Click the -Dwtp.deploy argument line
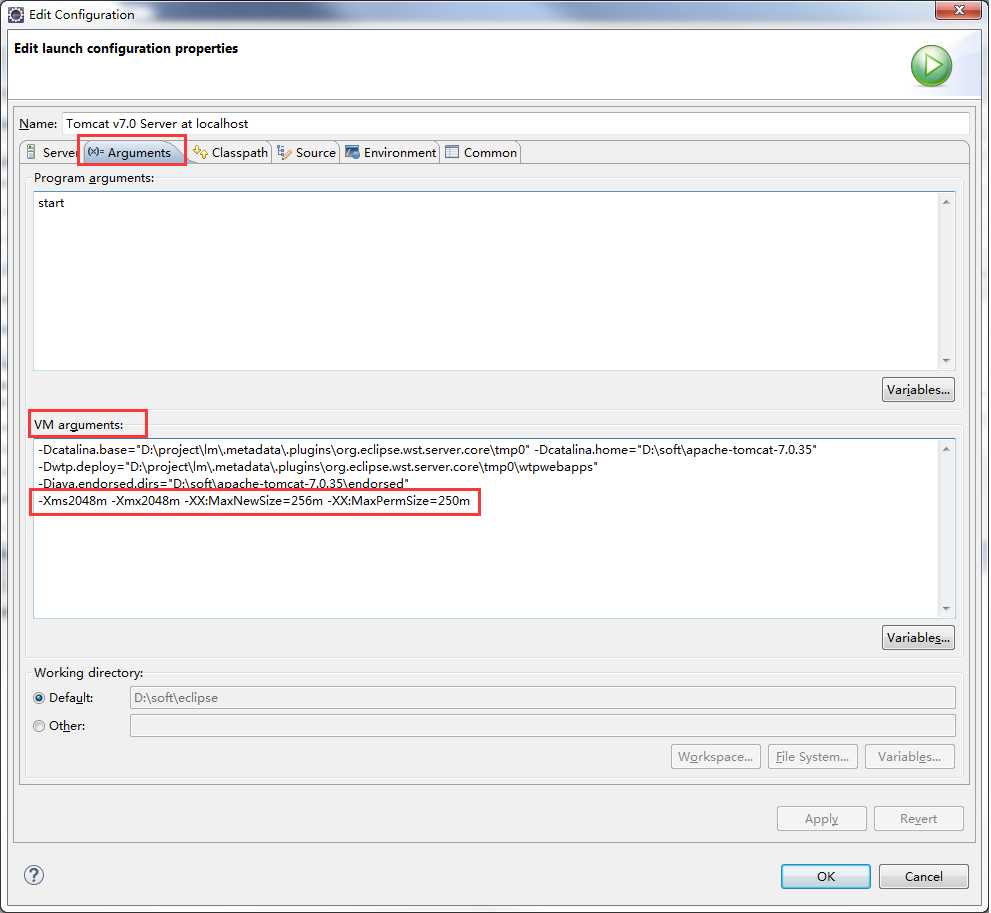Image resolution: width=991 pixels, height=913 pixels. tap(318, 467)
